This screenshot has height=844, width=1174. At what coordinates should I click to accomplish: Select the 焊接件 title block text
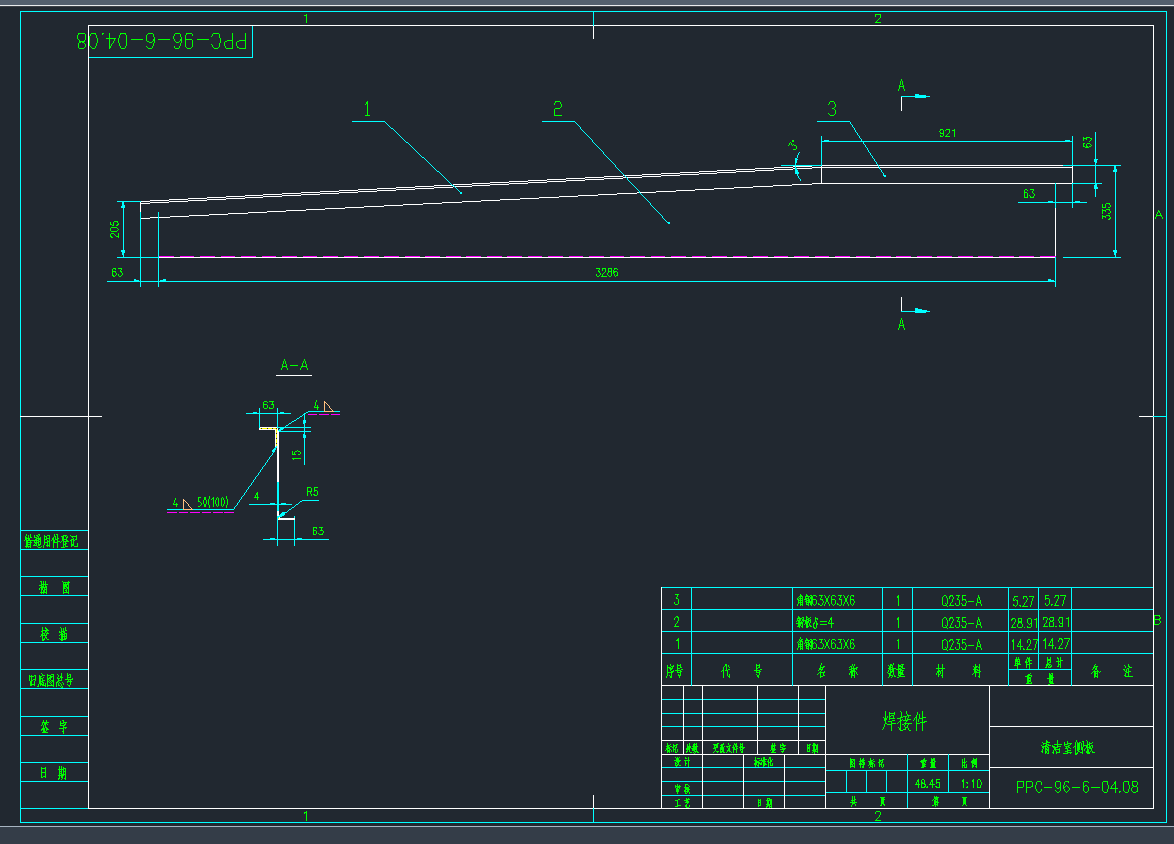[904, 721]
